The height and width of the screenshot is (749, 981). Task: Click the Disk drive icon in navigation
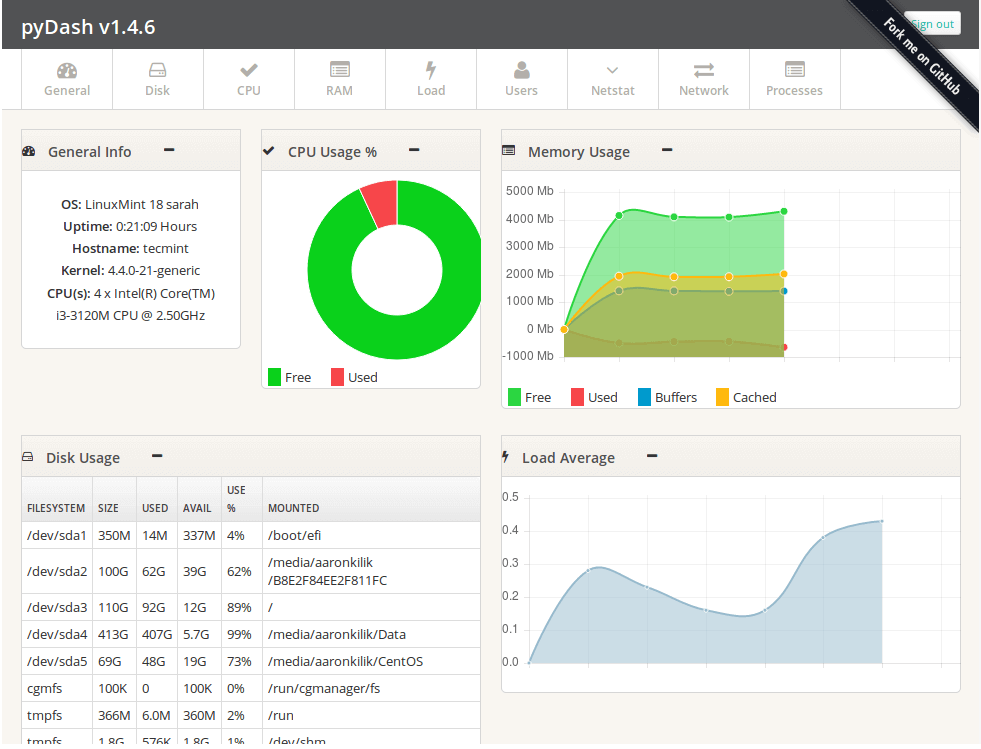point(158,69)
